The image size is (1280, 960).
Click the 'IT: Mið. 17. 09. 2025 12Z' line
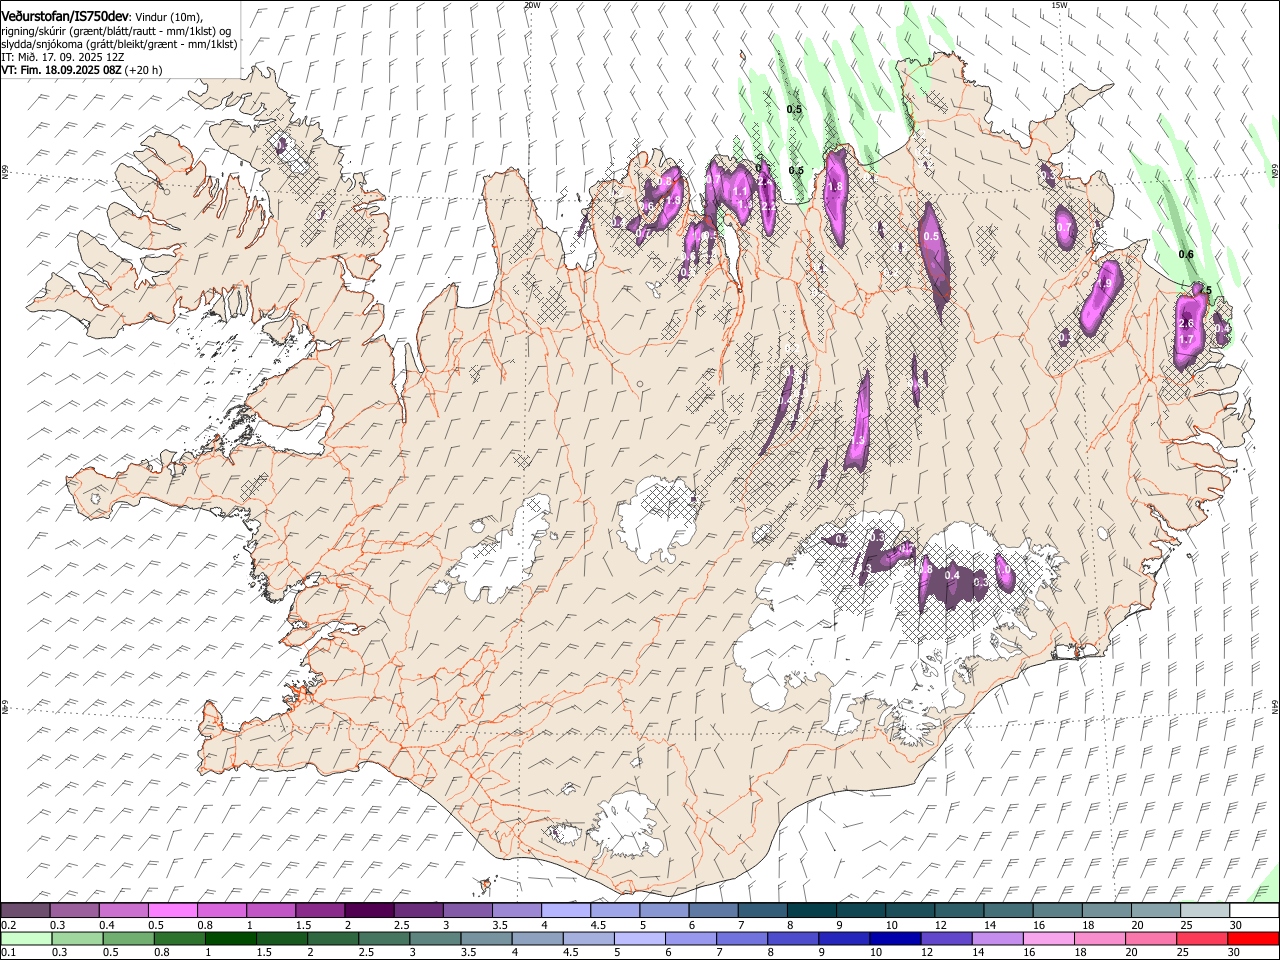63,57
